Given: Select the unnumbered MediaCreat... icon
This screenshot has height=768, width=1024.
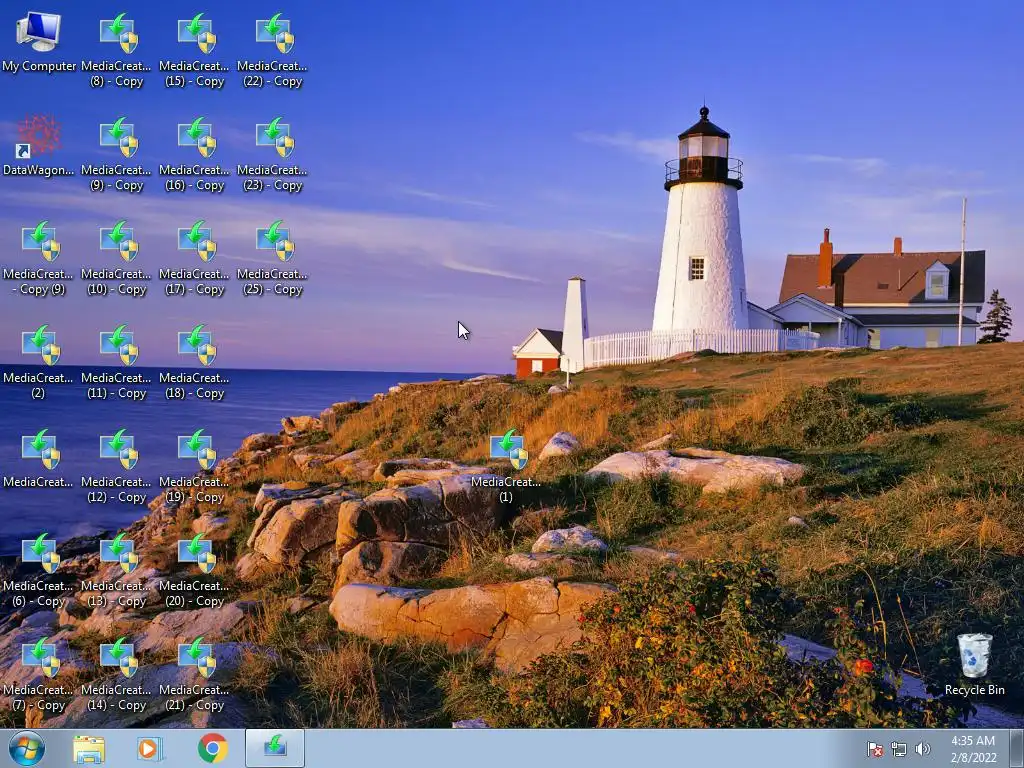Looking at the screenshot, I should tap(39, 458).
